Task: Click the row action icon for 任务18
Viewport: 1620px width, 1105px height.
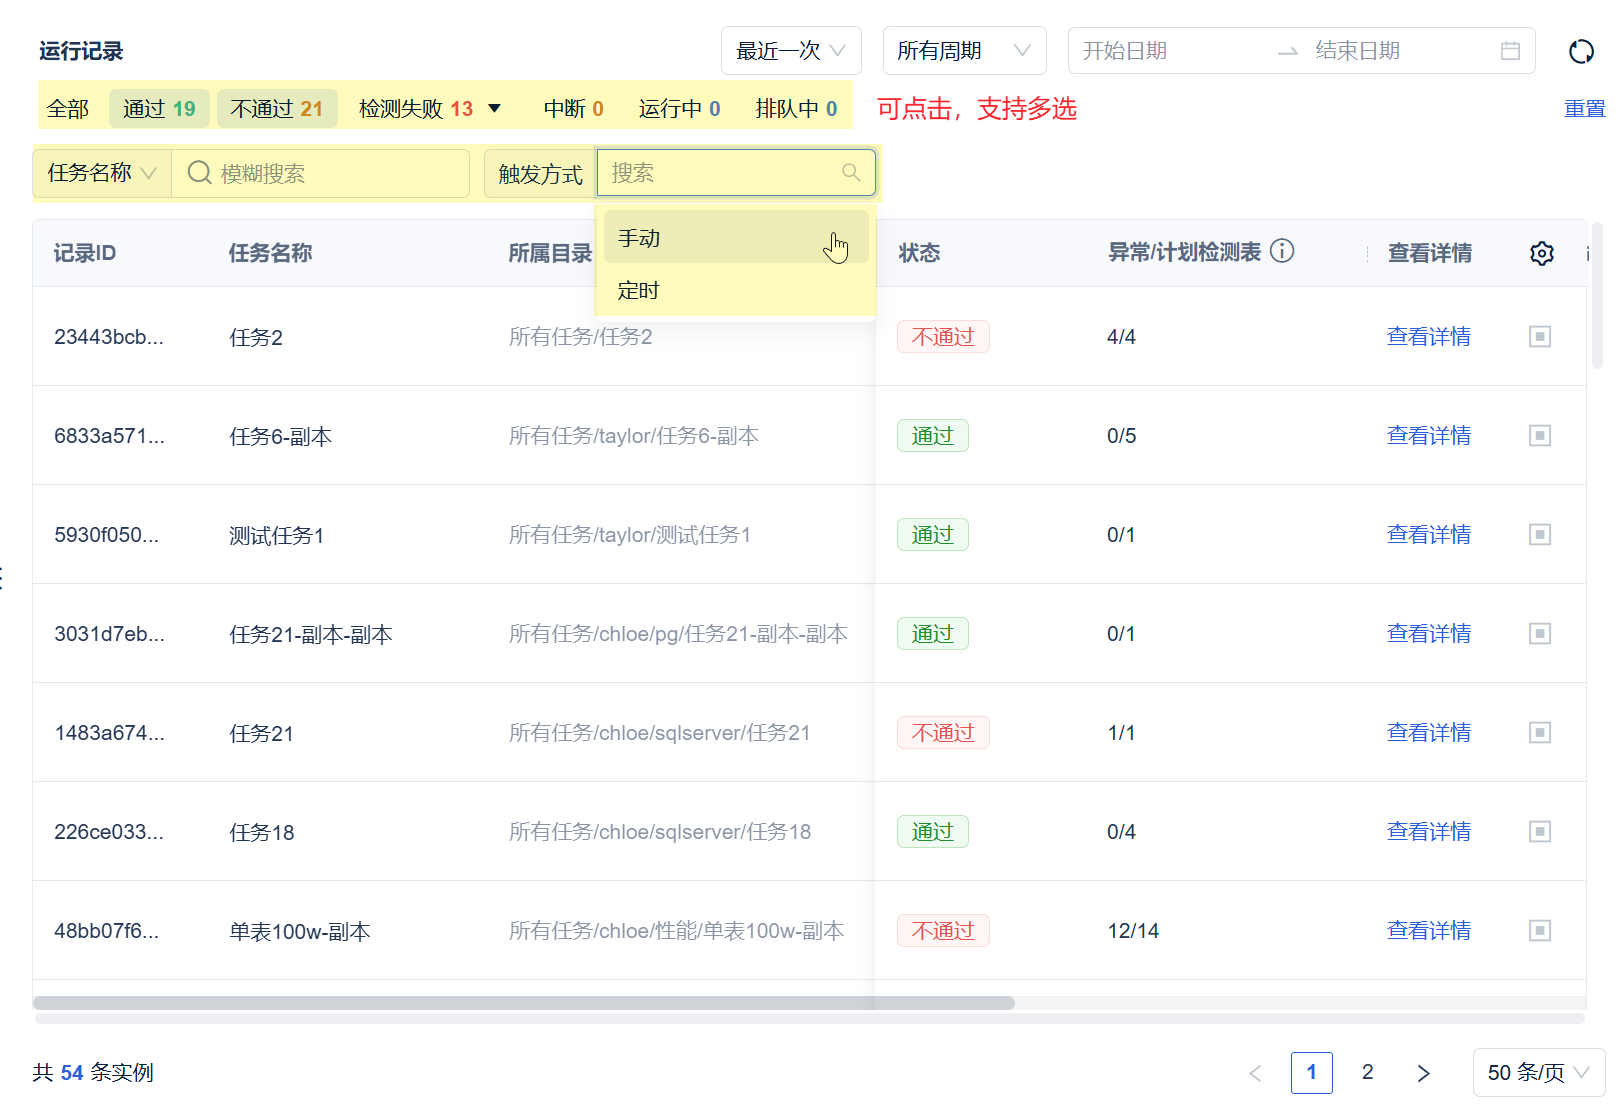Action: [1540, 832]
